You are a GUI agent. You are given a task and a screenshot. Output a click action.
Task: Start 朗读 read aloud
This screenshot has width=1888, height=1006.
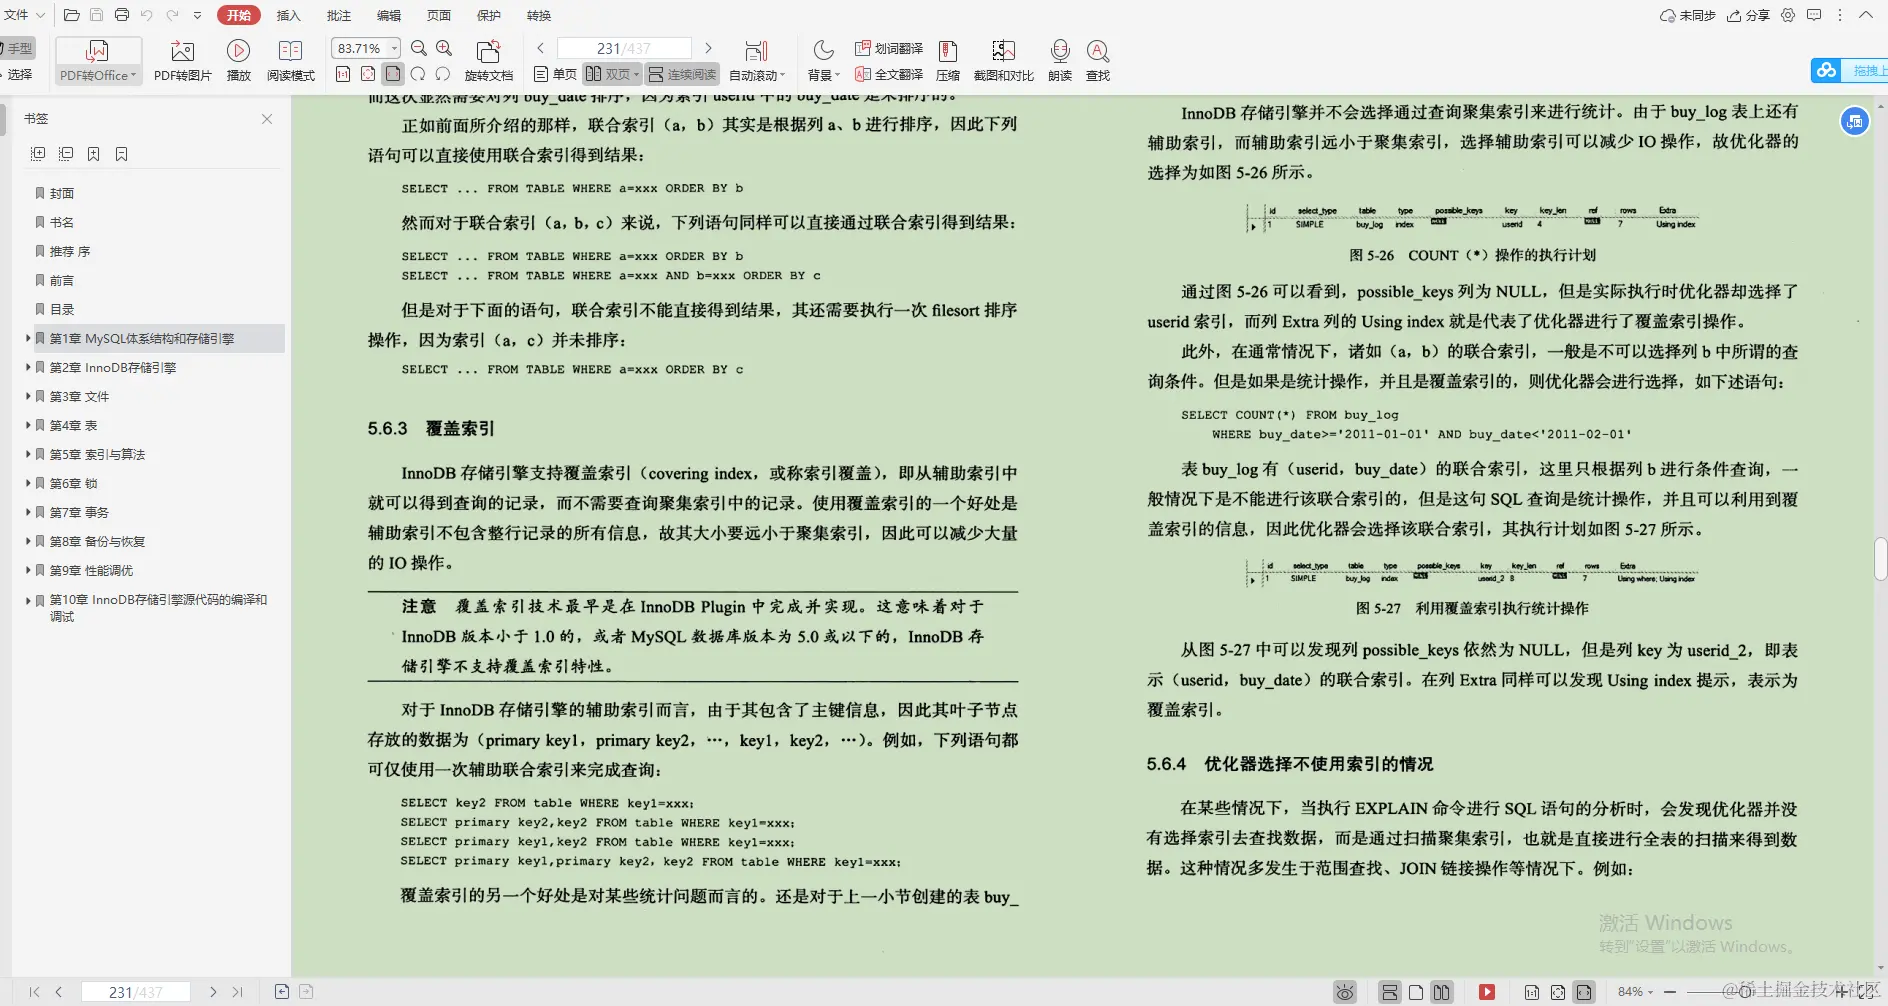[x=1059, y=59]
